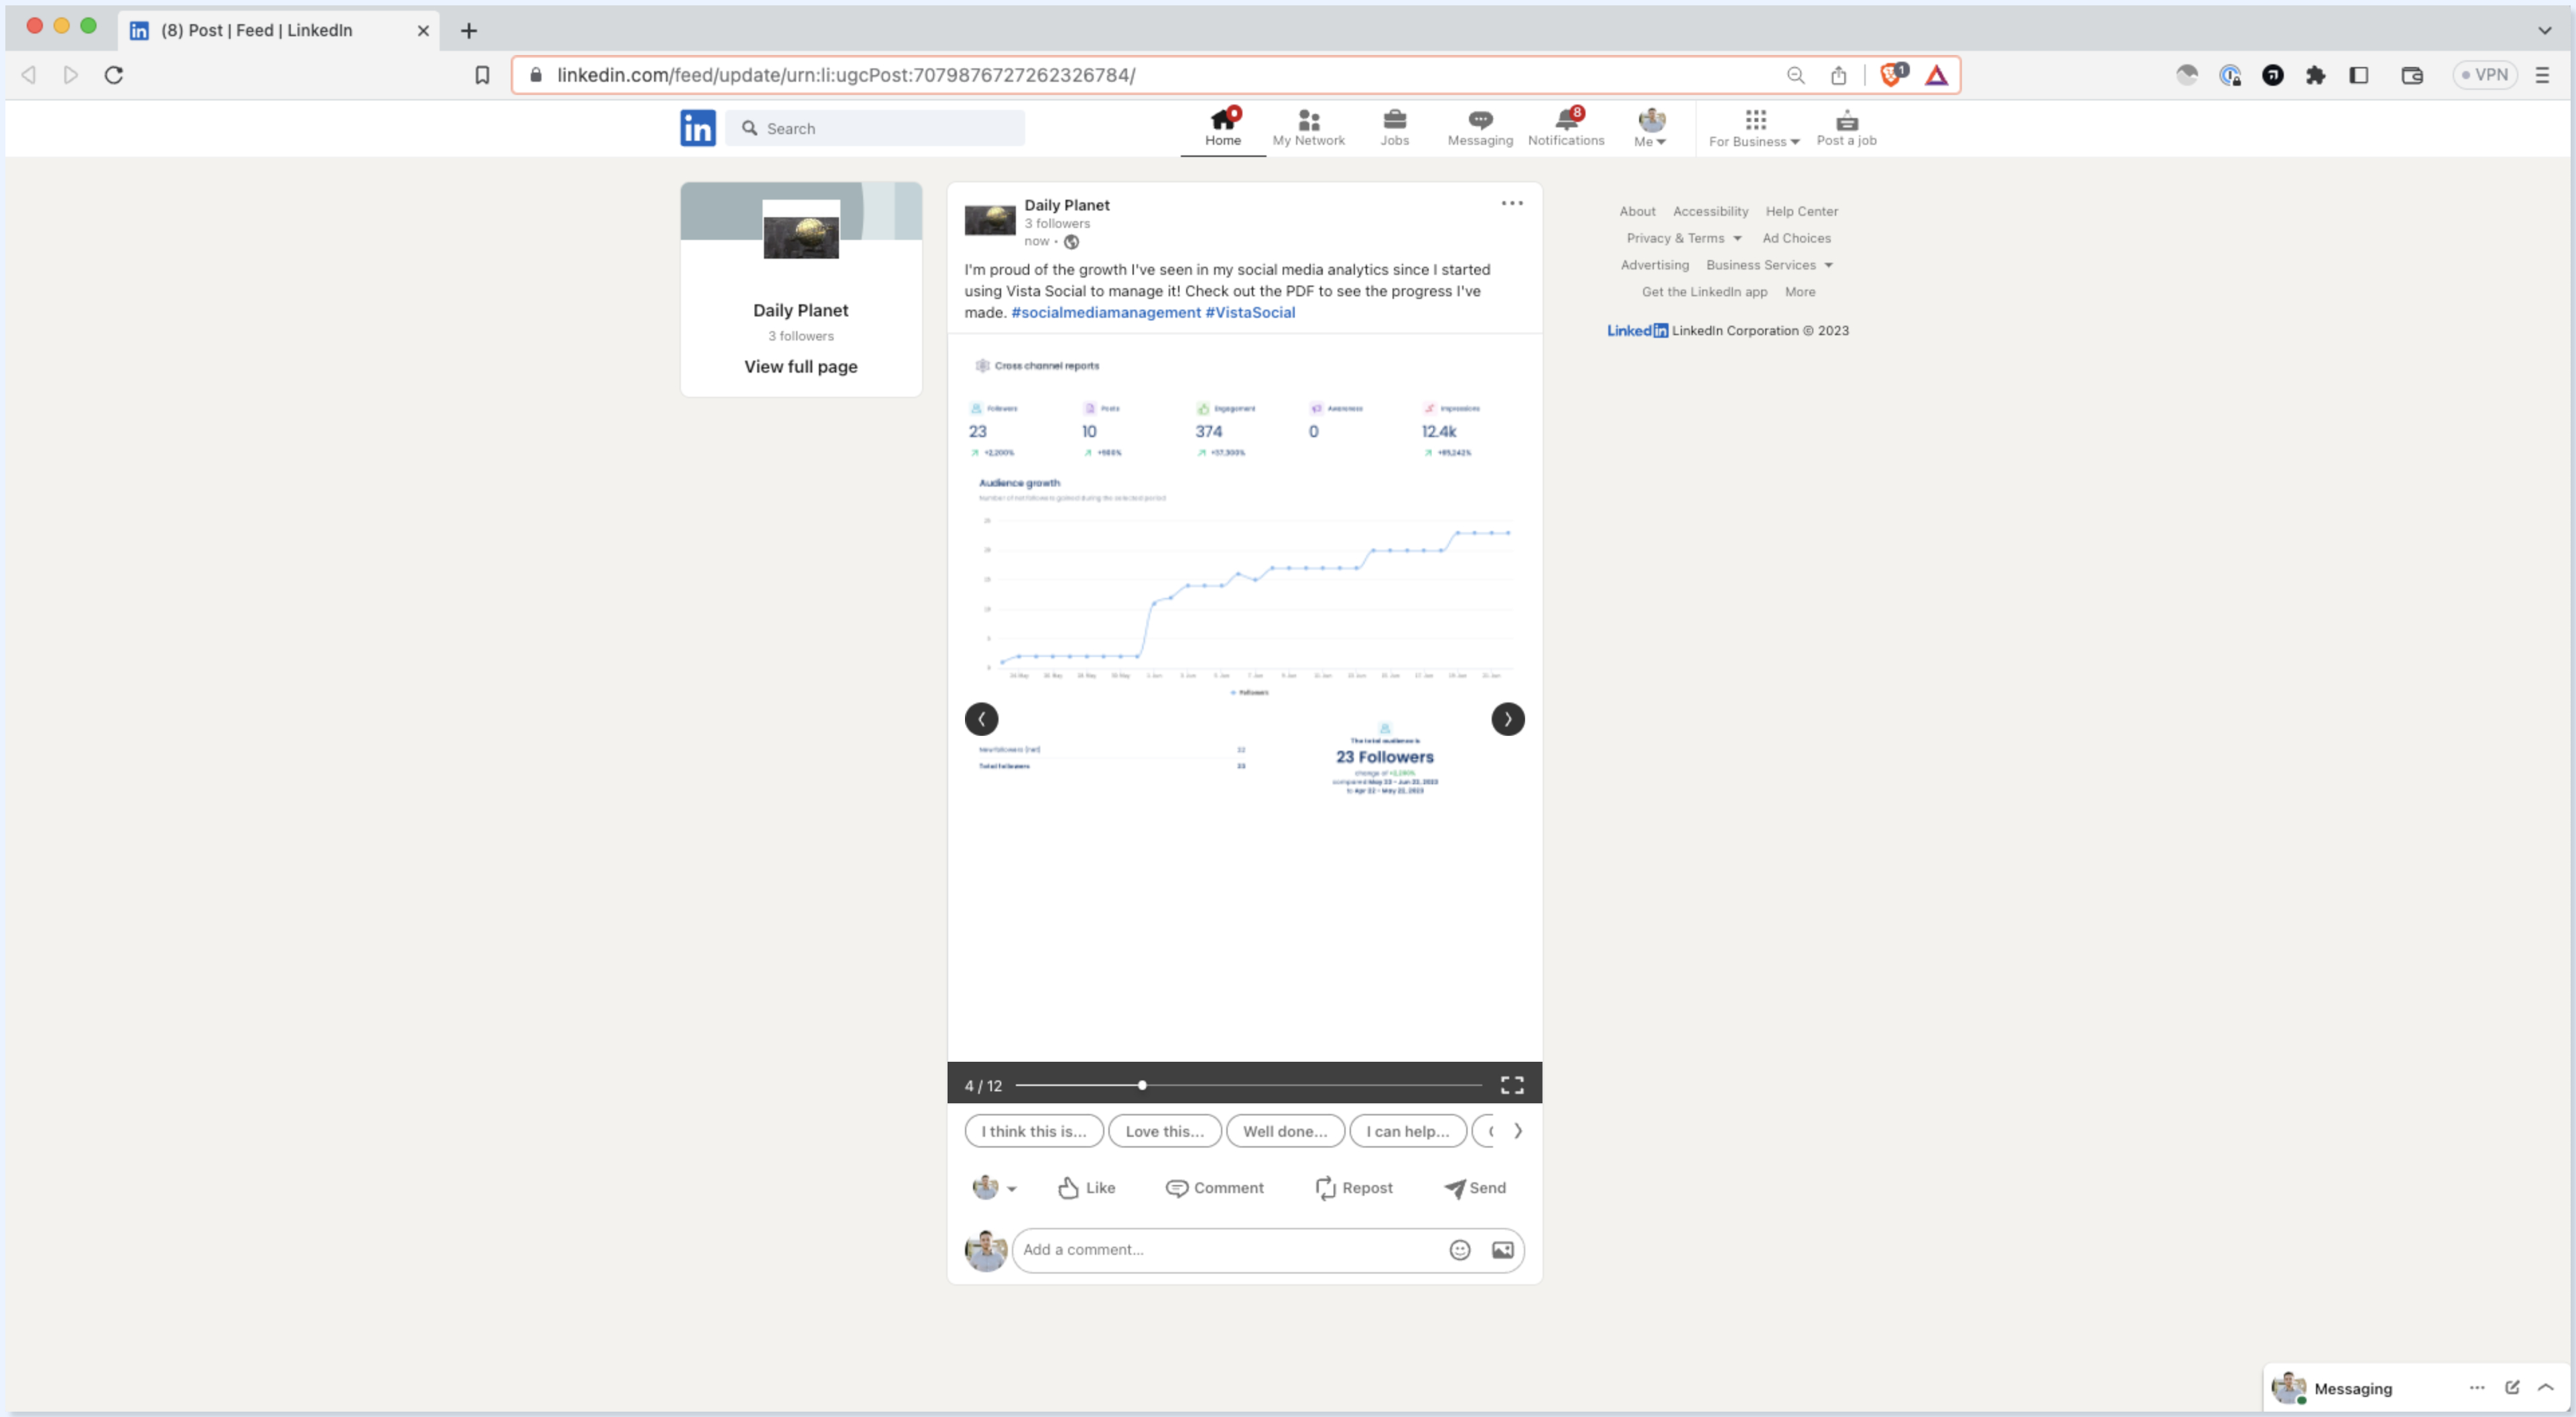Click the #VistaSocial hashtag

point(1250,312)
